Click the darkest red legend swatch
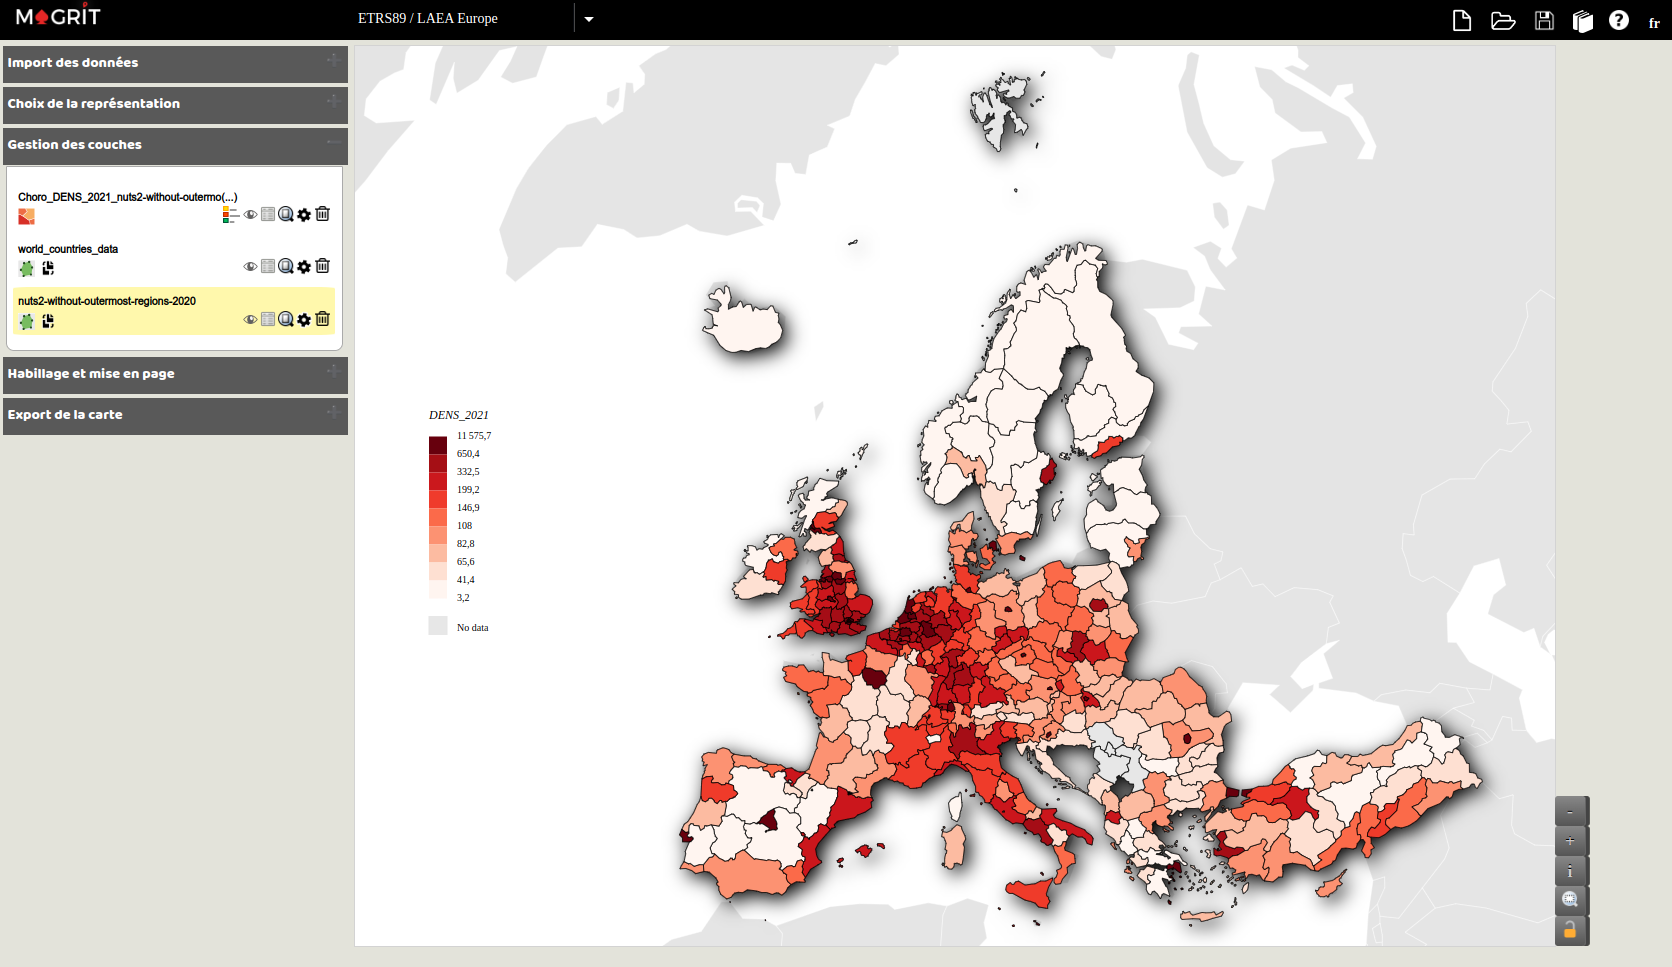The width and height of the screenshot is (1672, 967). click(438, 445)
